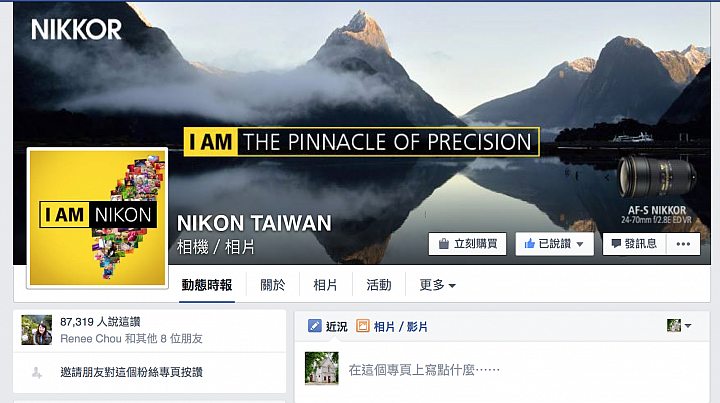Click the I AM NIKON profile picture

[x=97, y=218]
